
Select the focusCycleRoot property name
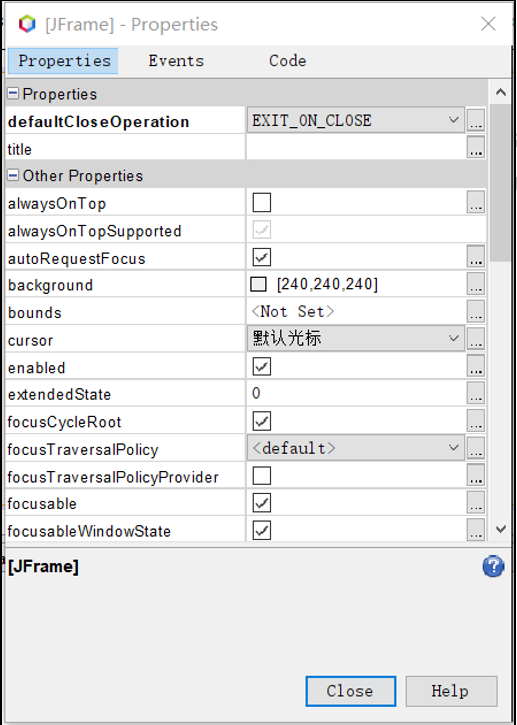(64, 422)
